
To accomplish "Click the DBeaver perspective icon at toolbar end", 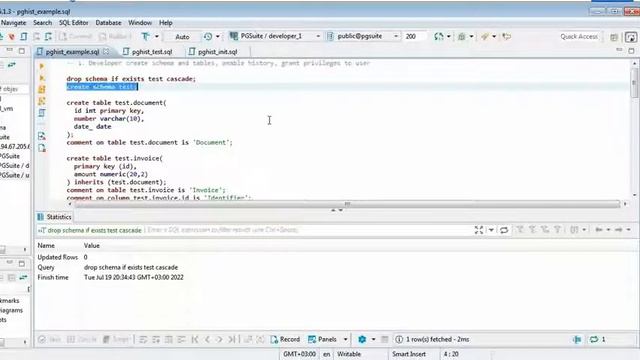I will pyautogui.click(x=631, y=37).
